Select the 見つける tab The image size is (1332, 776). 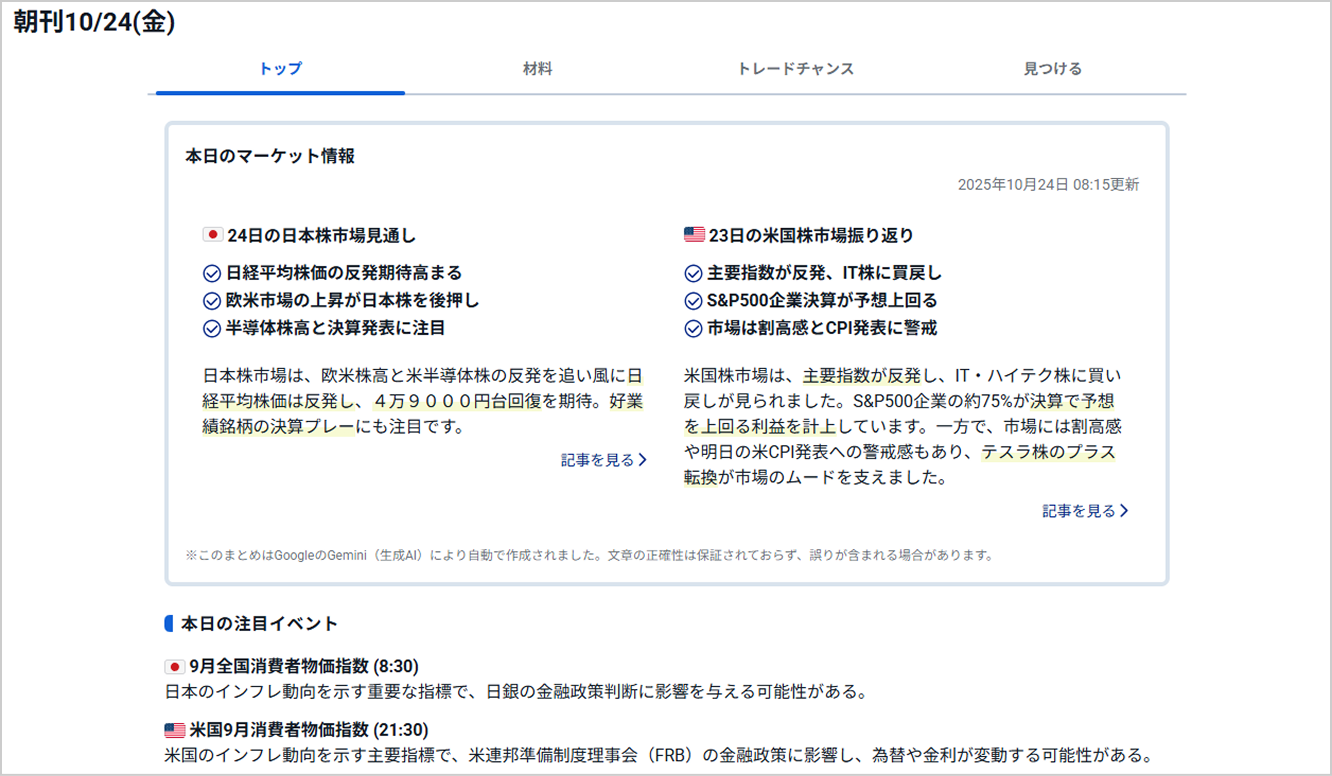pyautogui.click(x=1052, y=68)
